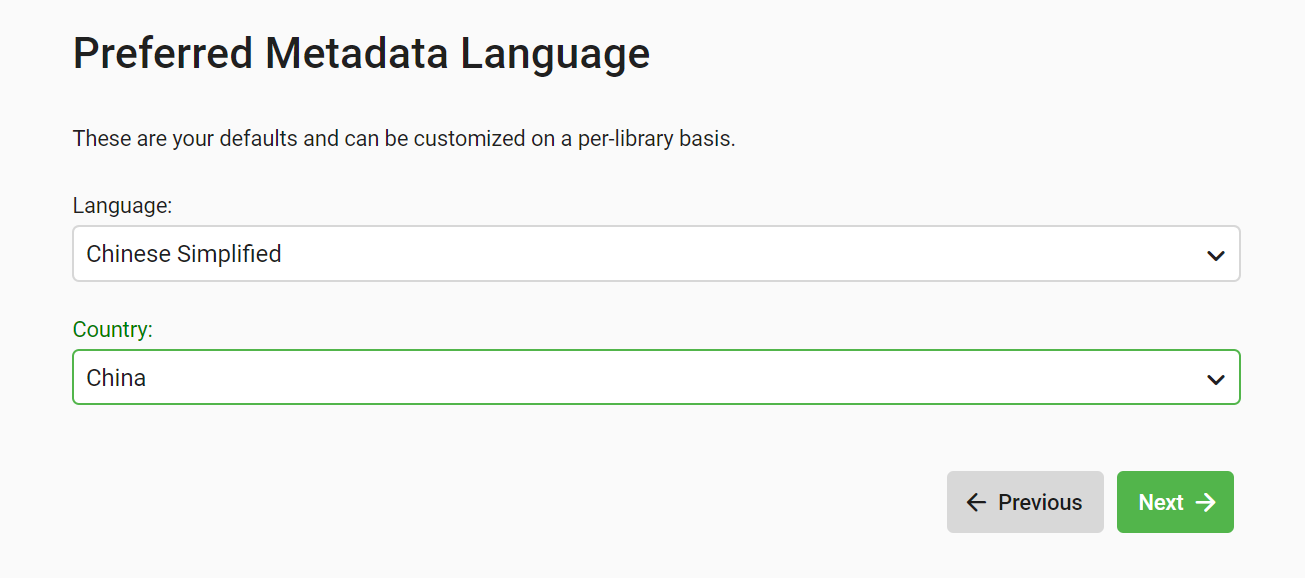
Task: Focus the Country select box's empty middle area
Action: [x=700, y=378]
